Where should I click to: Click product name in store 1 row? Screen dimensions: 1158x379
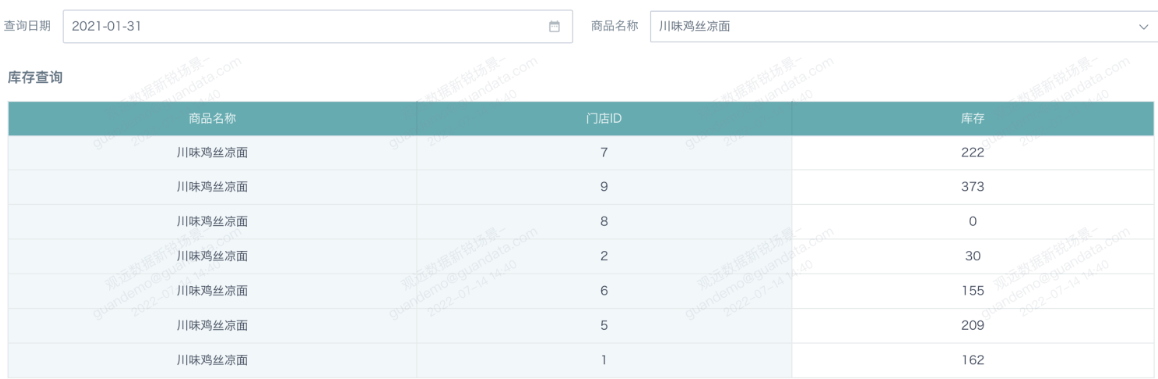pos(212,361)
